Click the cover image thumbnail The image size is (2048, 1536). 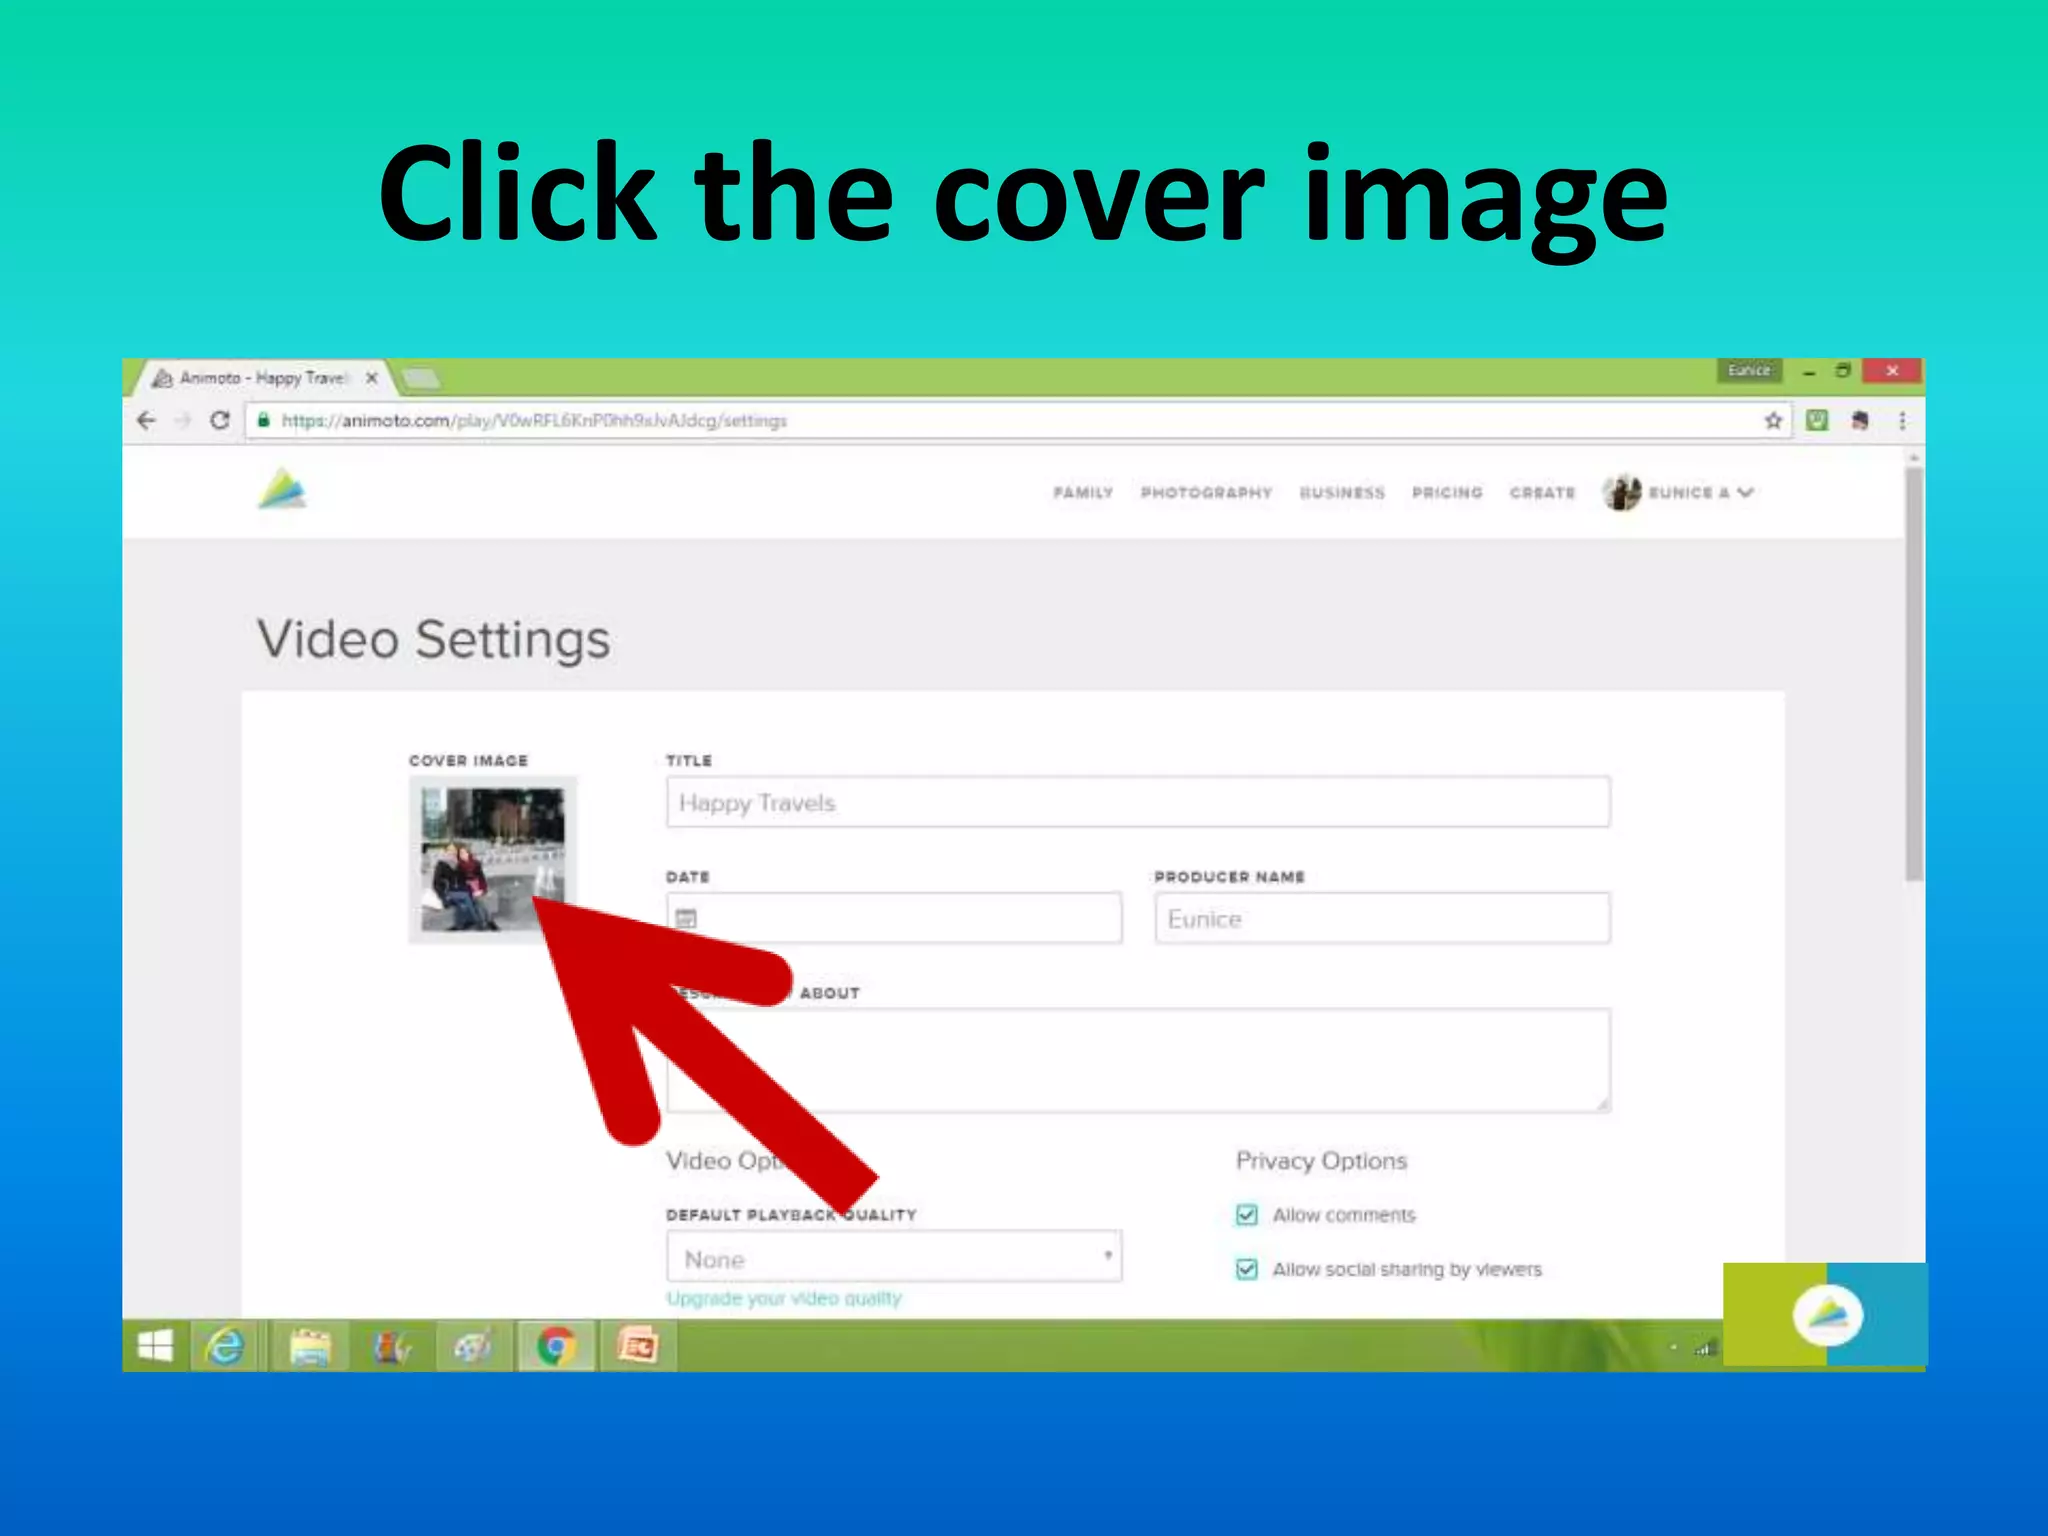pos(492,859)
